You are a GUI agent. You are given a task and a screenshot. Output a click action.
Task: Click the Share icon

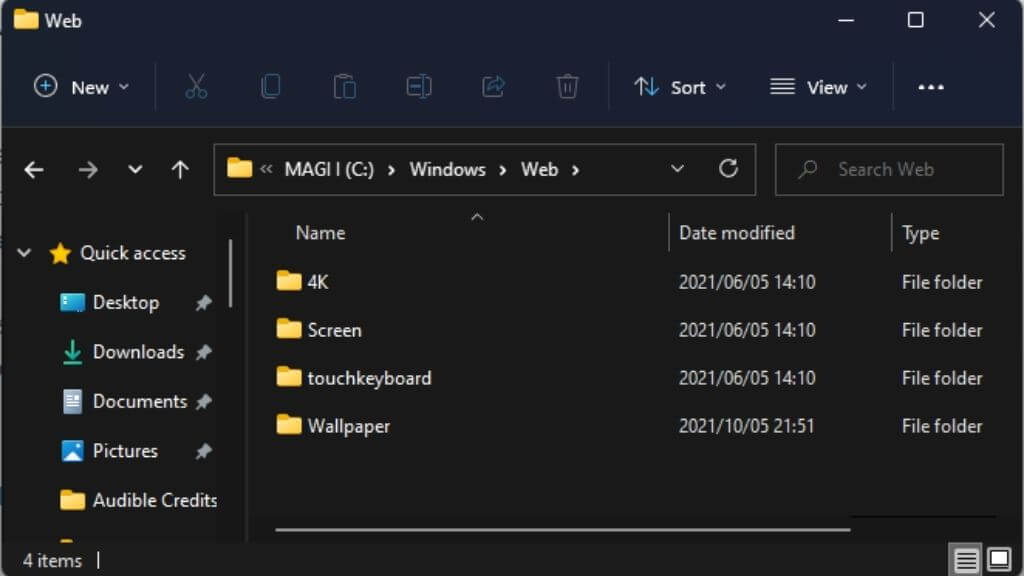pos(493,86)
